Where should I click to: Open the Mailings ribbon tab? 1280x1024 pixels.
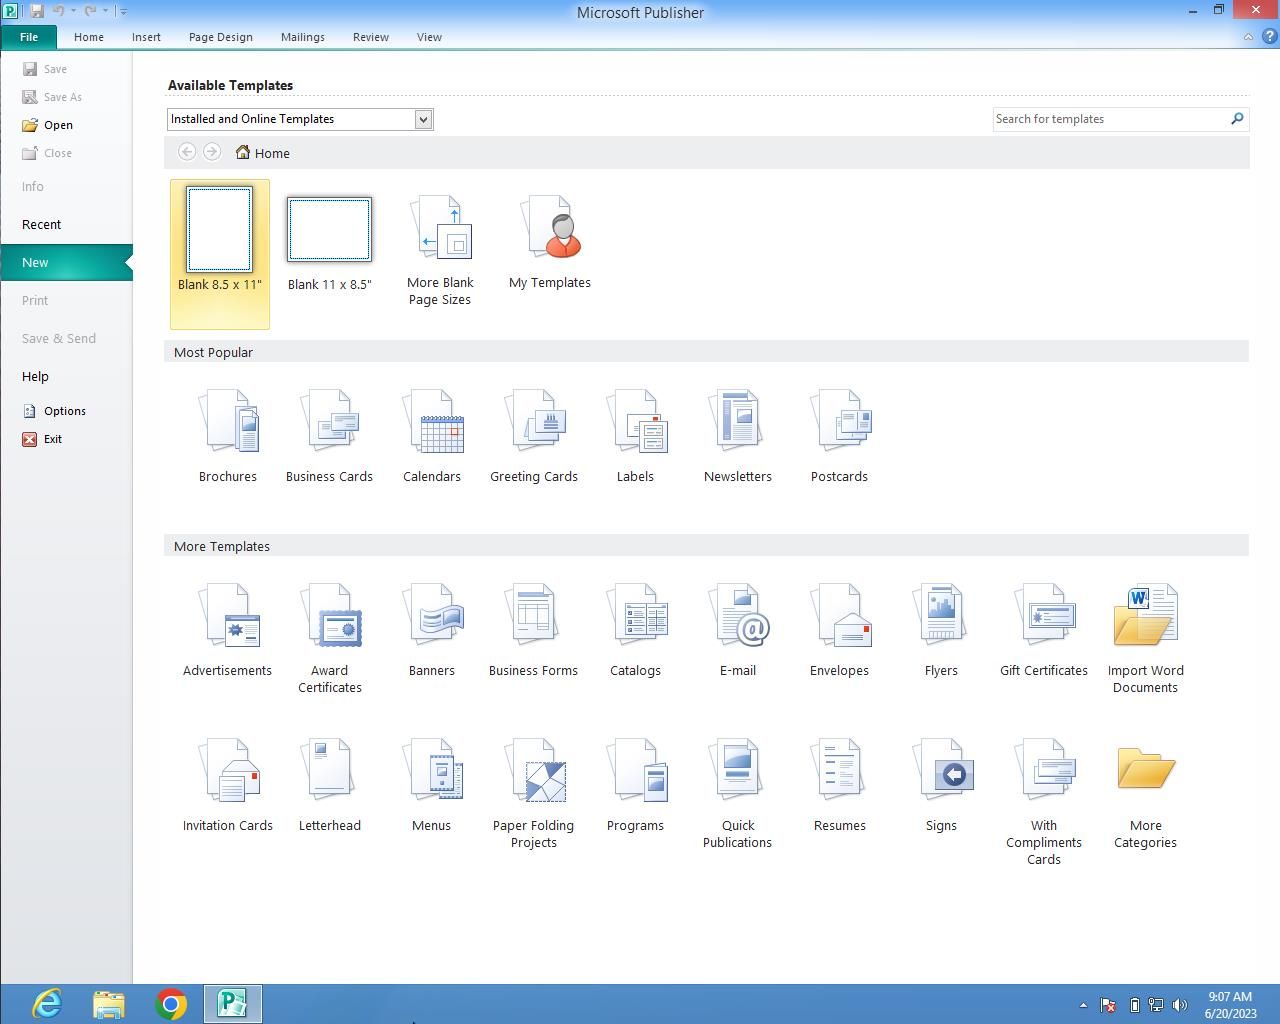click(302, 37)
